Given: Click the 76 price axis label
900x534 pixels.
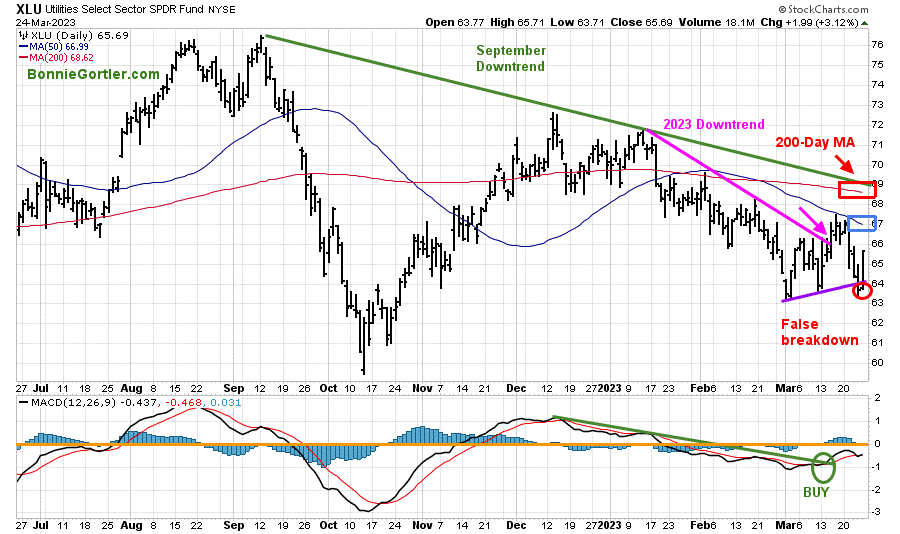Looking at the screenshot, I should 877,45.
